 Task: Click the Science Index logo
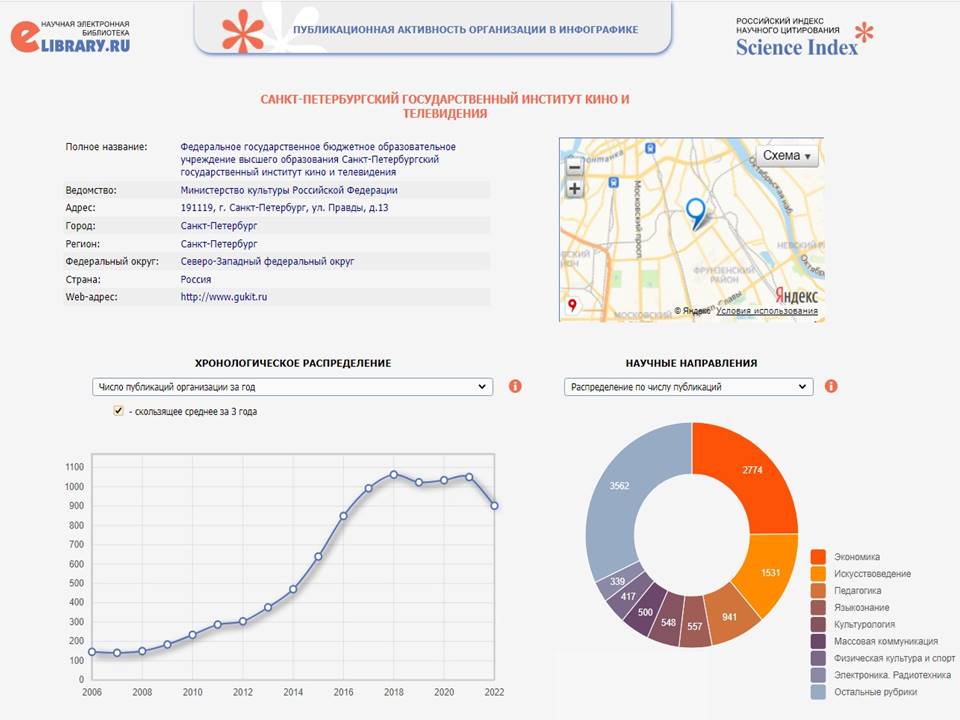click(x=803, y=35)
